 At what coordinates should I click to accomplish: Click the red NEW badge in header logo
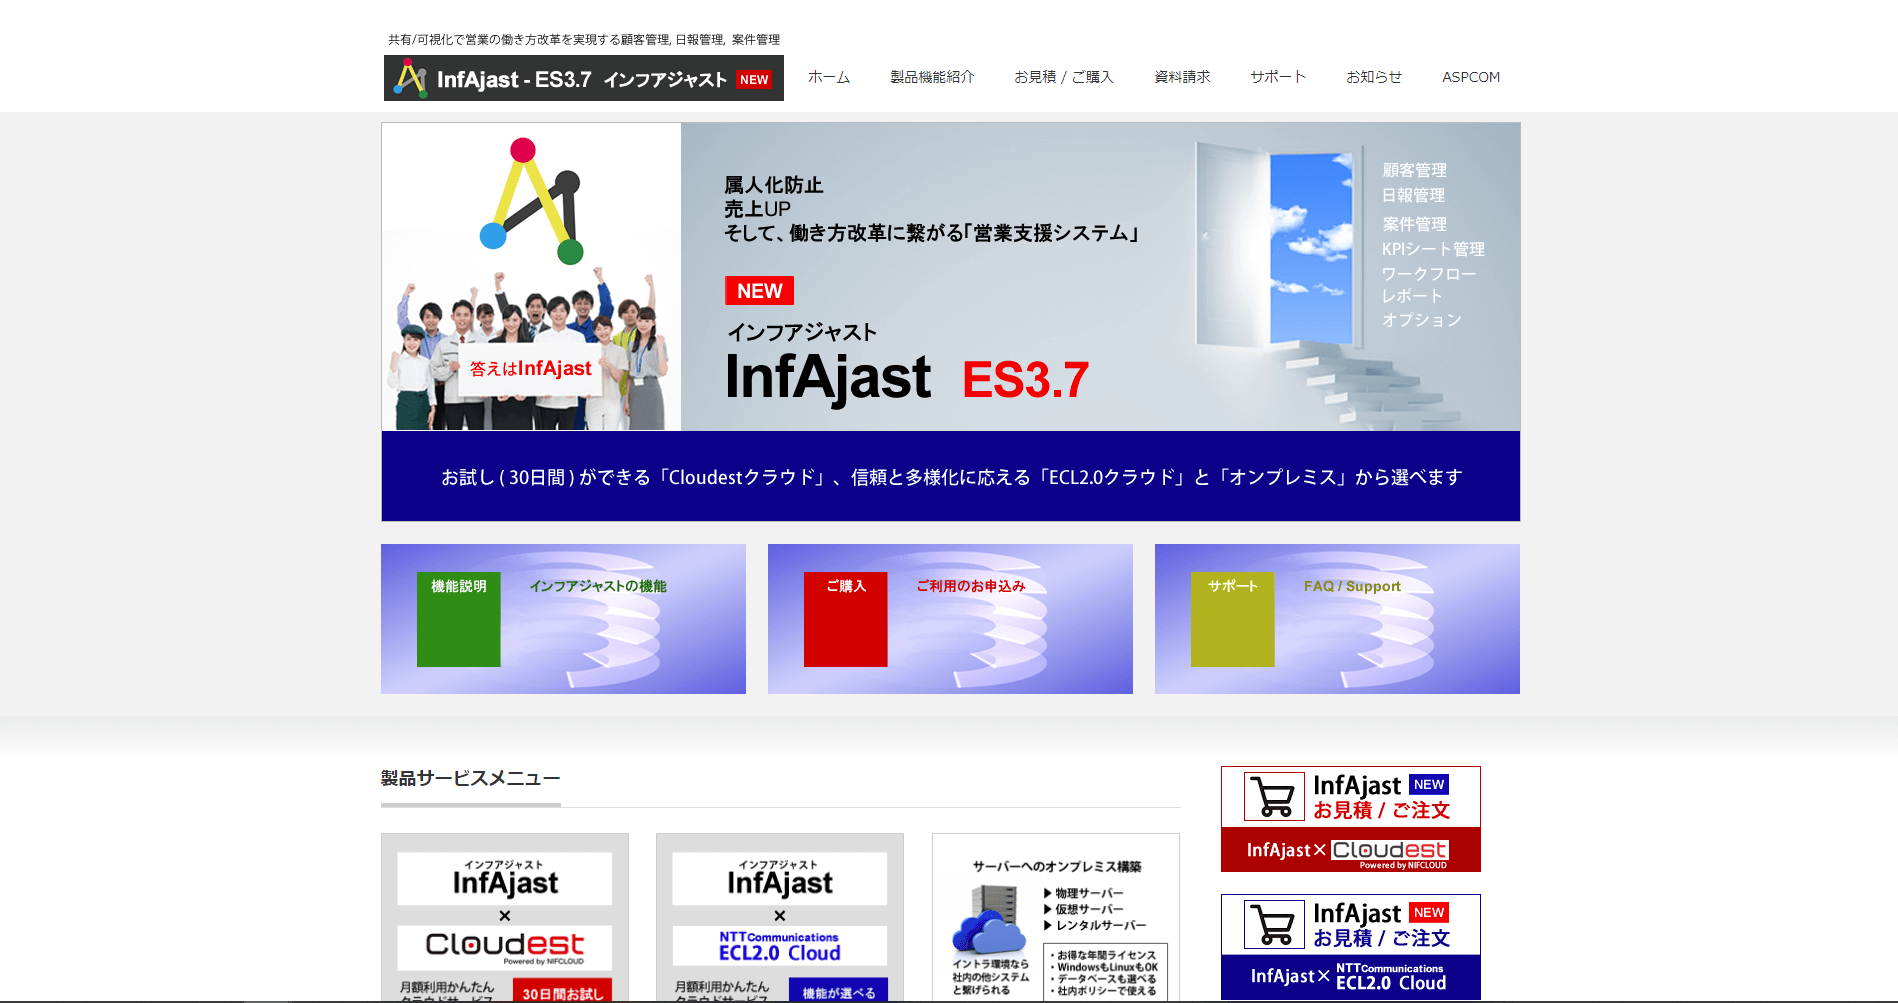click(754, 79)
